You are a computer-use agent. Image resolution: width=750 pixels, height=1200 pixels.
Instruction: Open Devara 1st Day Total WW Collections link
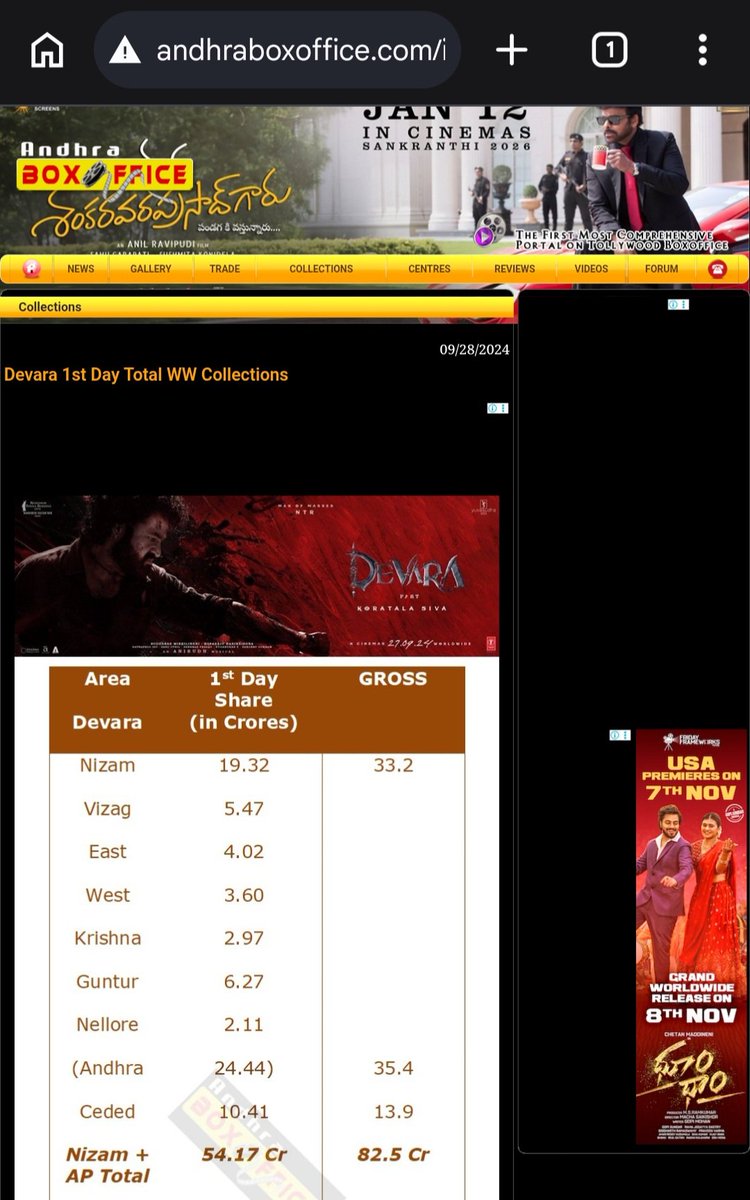(x=146, y=374)
